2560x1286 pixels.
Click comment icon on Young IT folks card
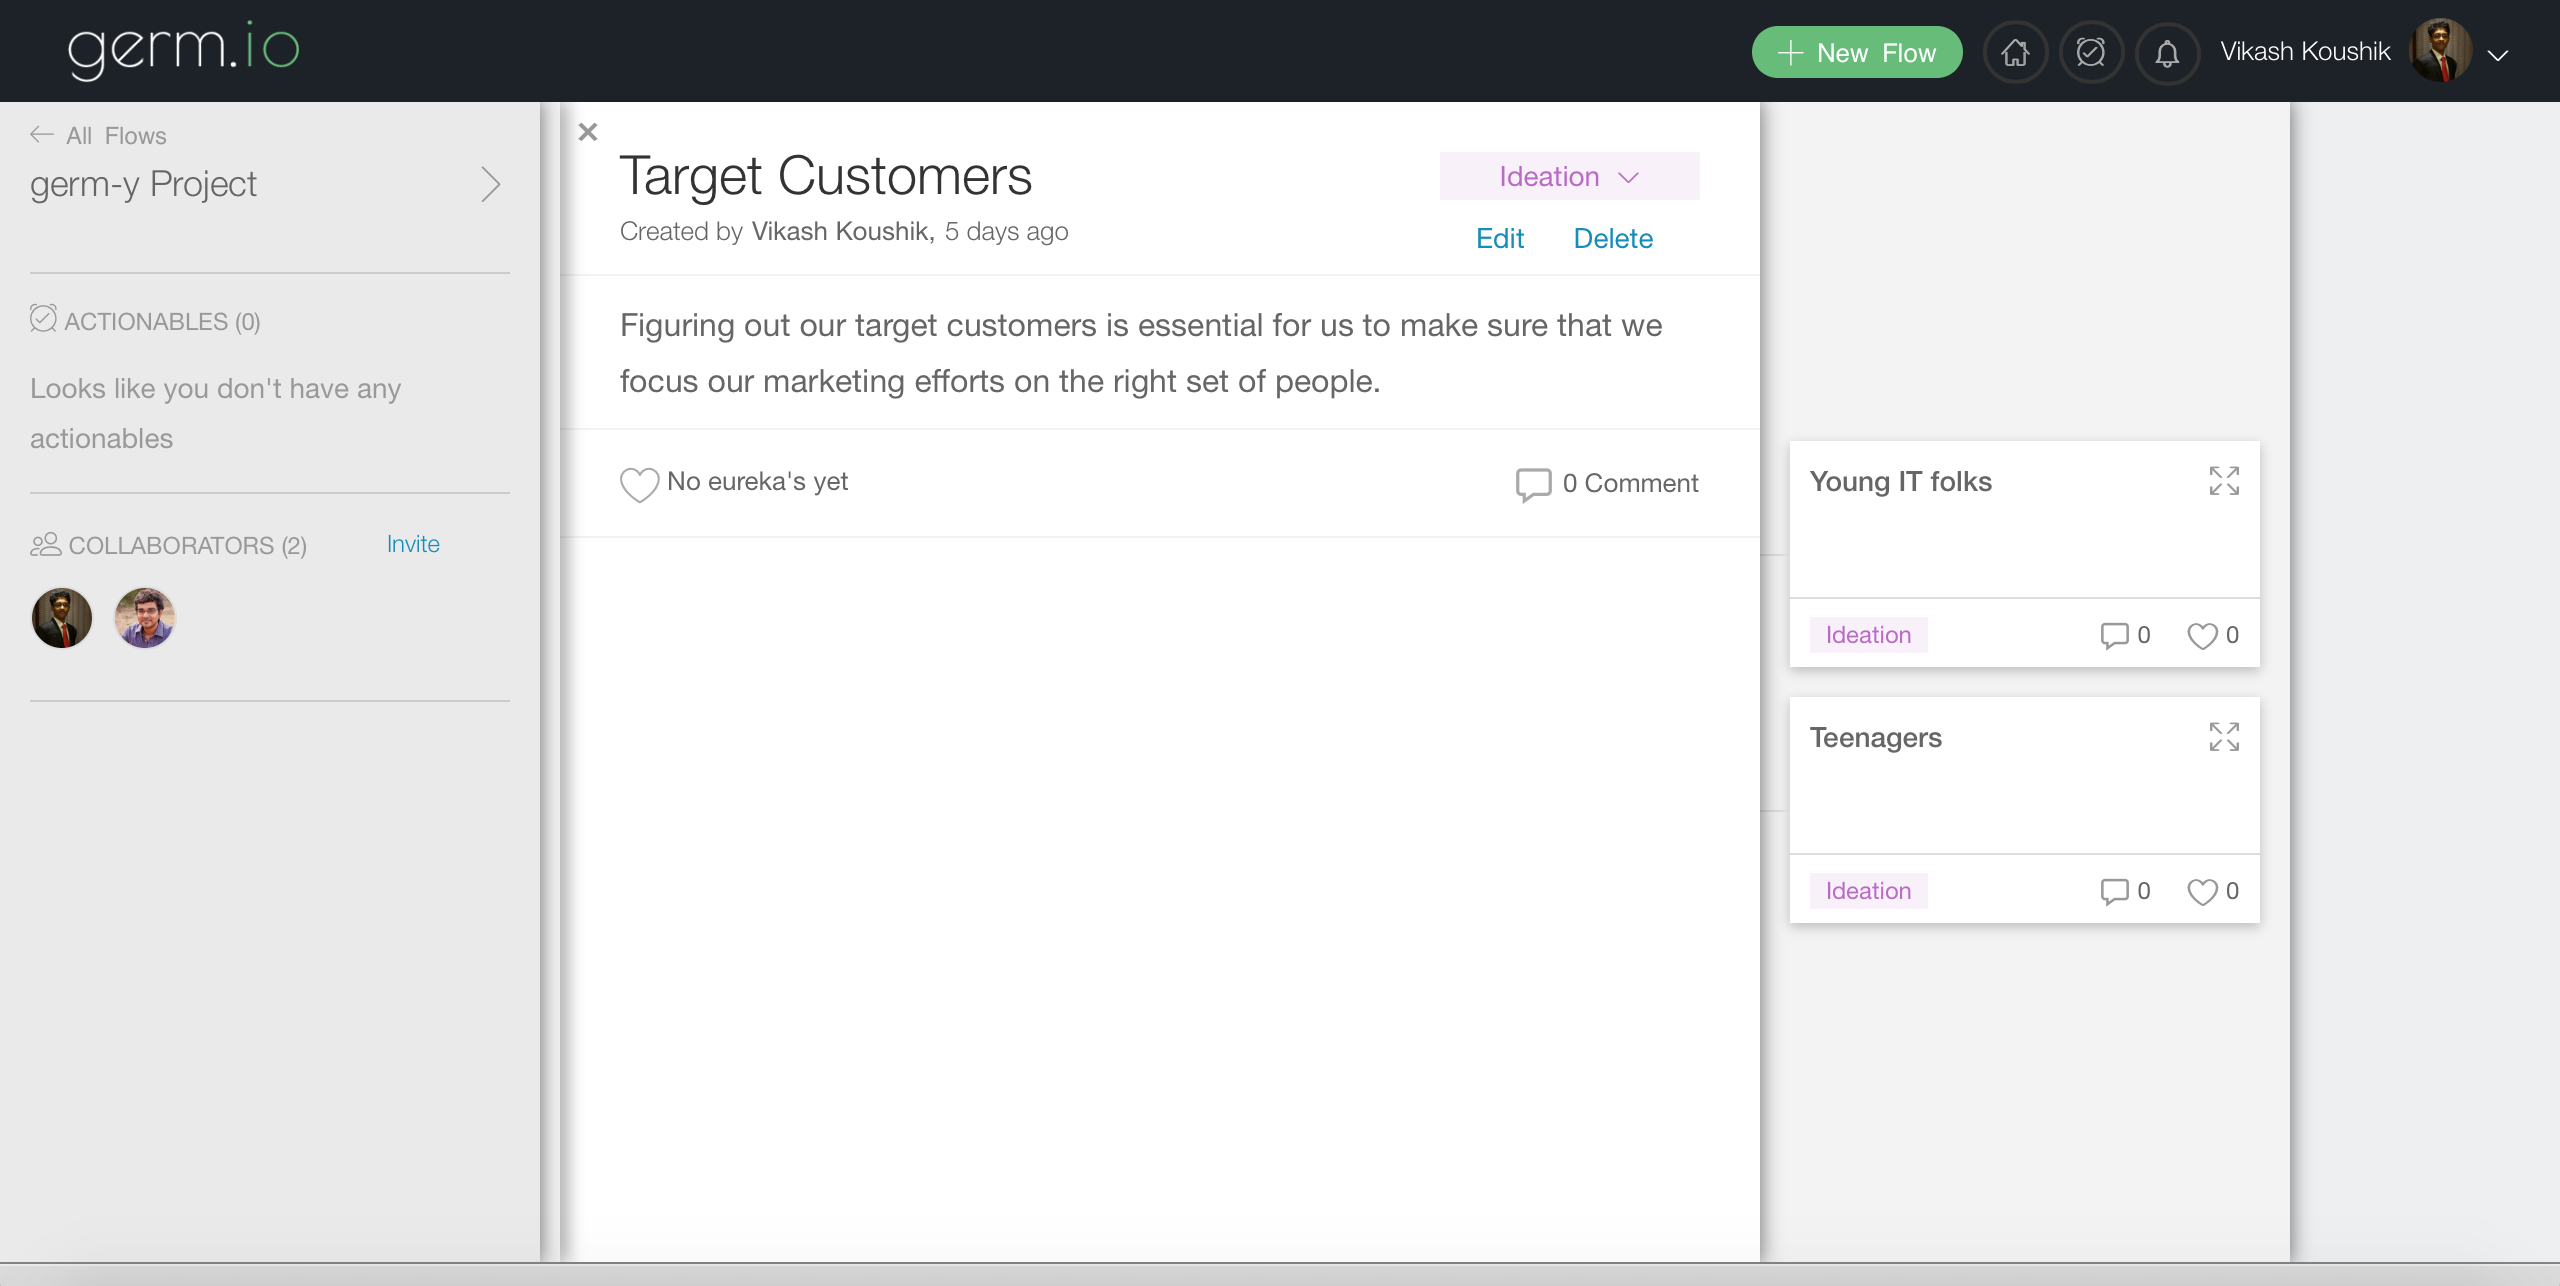[2114, 635]
